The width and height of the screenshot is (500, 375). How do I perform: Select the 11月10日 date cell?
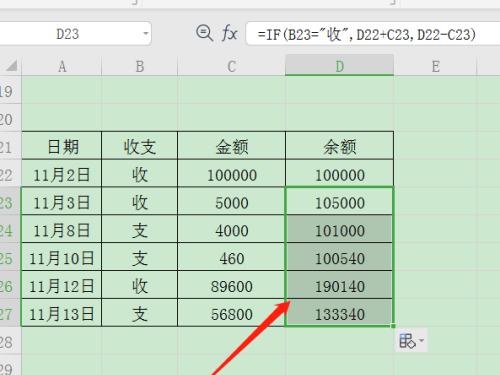[x=62, y=258]
